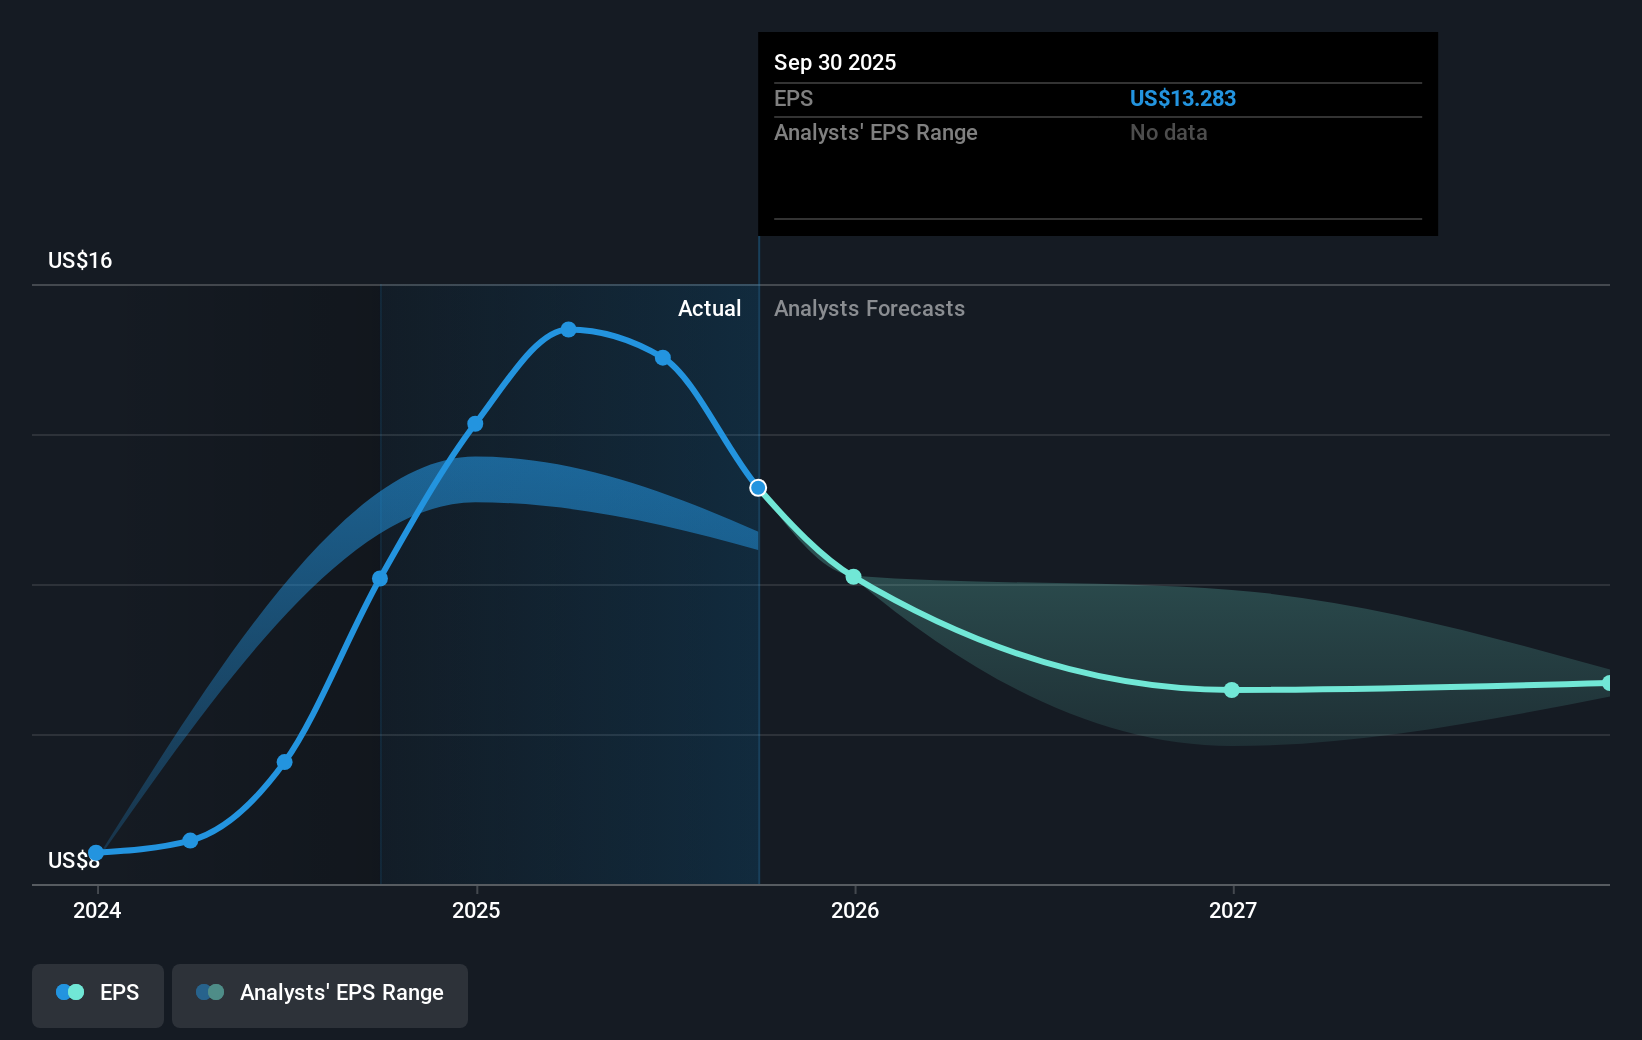Click the blue EPS legend dot icon

click(x=70, y=992)
